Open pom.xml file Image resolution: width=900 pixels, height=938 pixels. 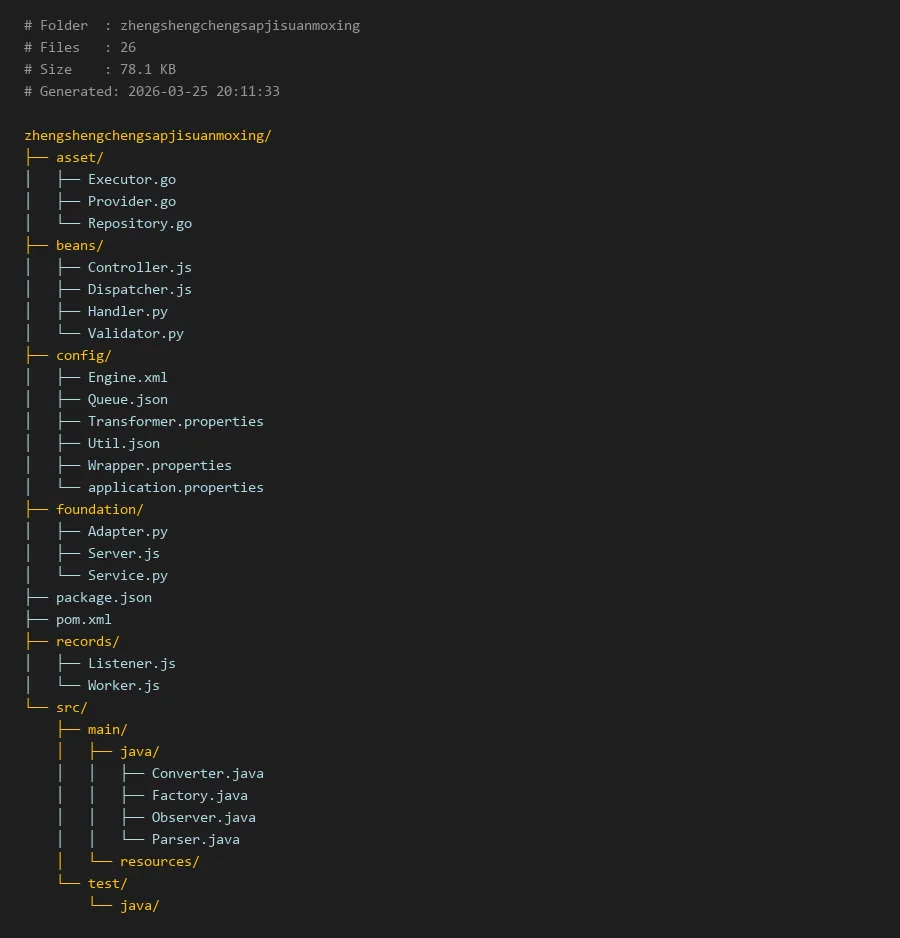coord(83,620)
